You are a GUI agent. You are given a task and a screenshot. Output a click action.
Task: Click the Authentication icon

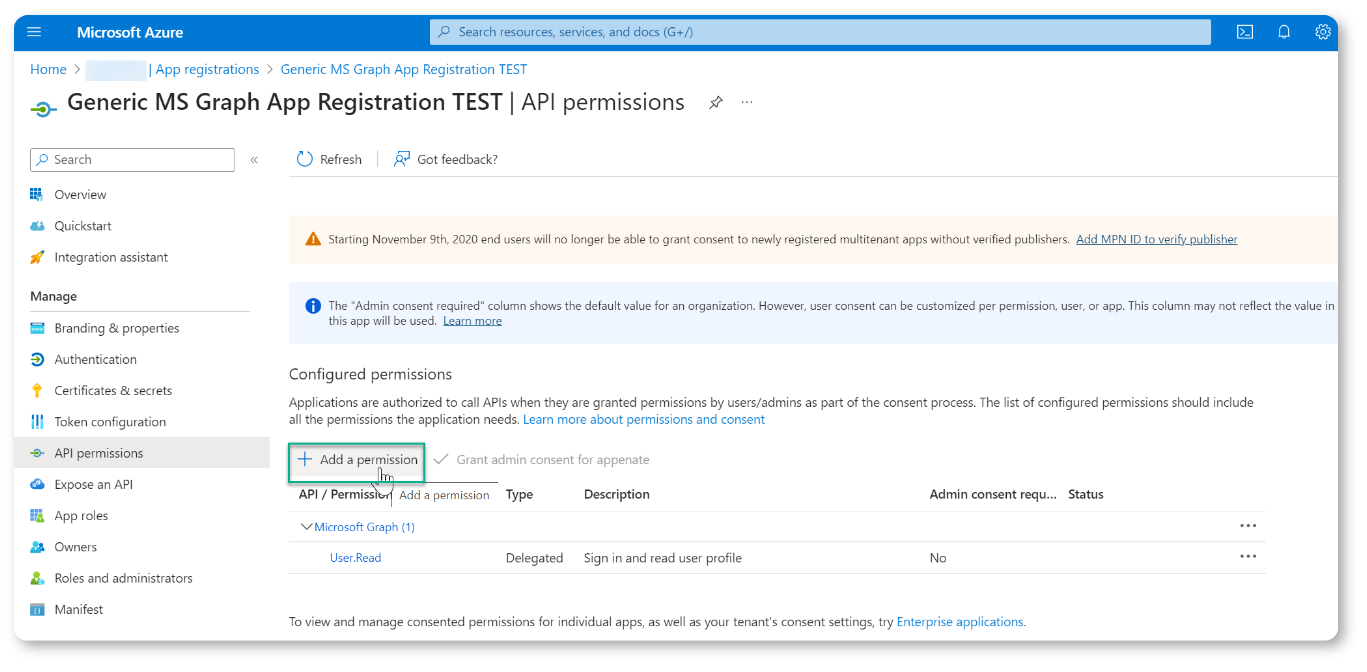click(37, 359)
